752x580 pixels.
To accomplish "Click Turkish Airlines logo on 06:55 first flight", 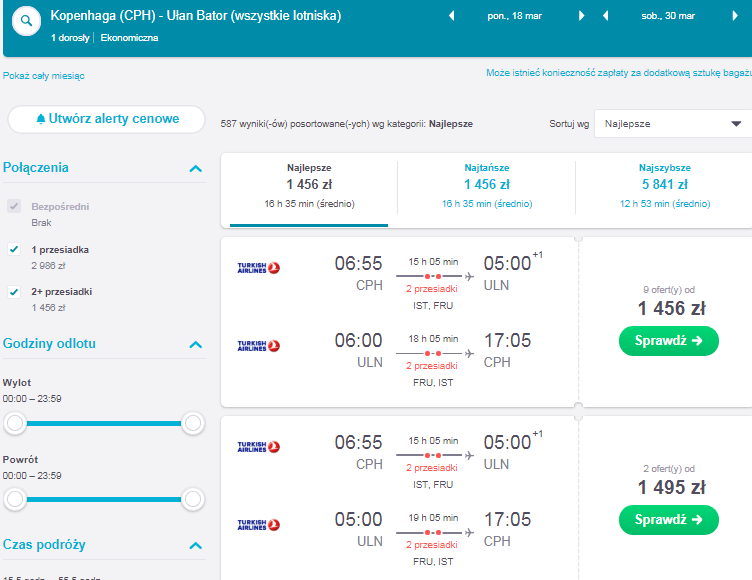I will (x=258, y=268).
